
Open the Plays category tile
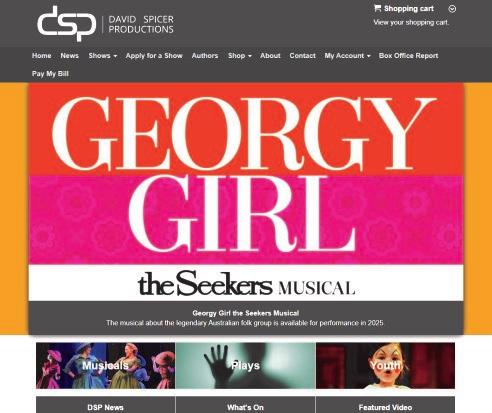click(x=245, y=366)
